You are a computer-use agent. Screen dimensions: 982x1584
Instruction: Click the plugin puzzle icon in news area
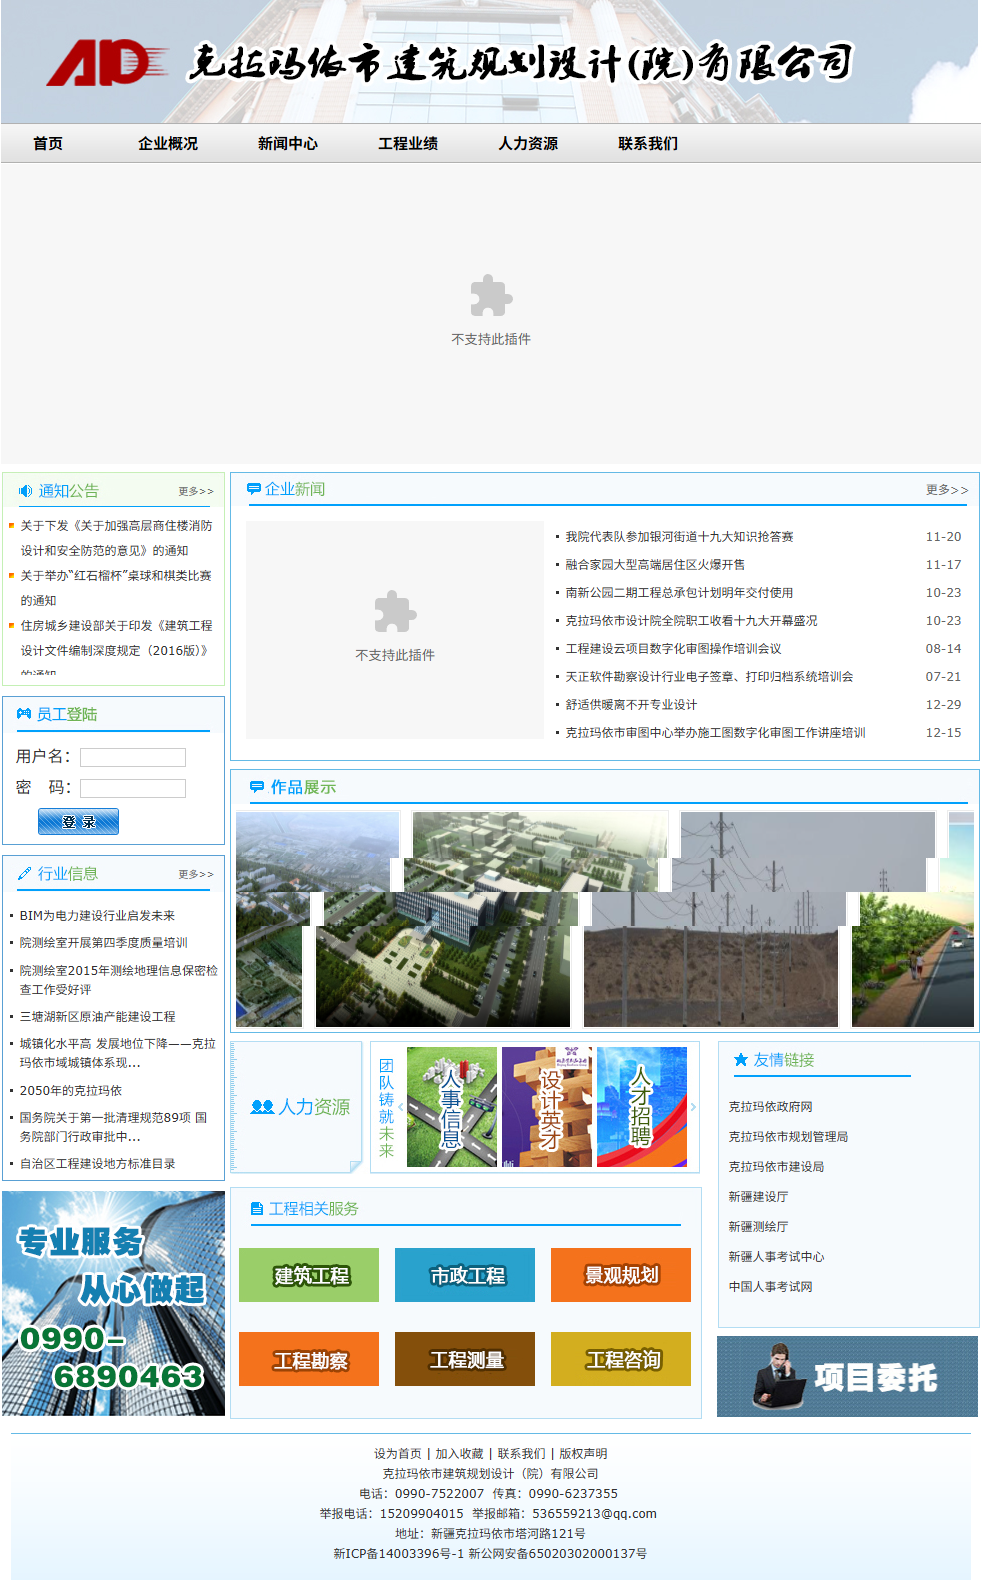tap(395, 612)
